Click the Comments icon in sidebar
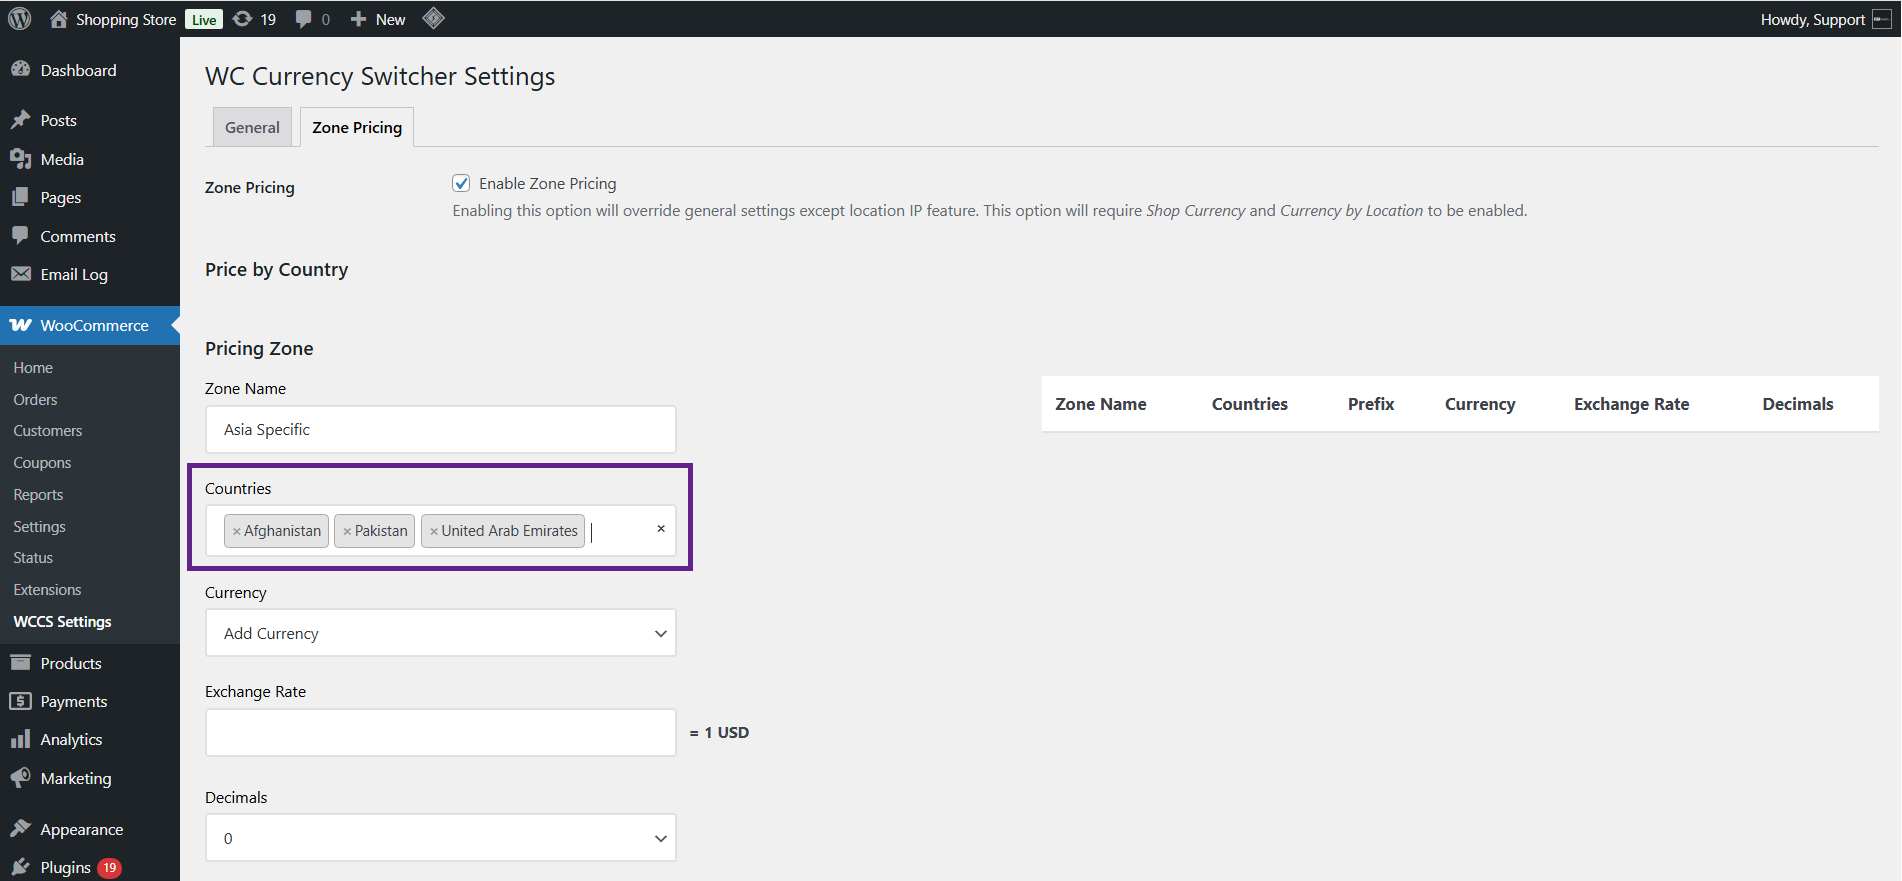 20,236
